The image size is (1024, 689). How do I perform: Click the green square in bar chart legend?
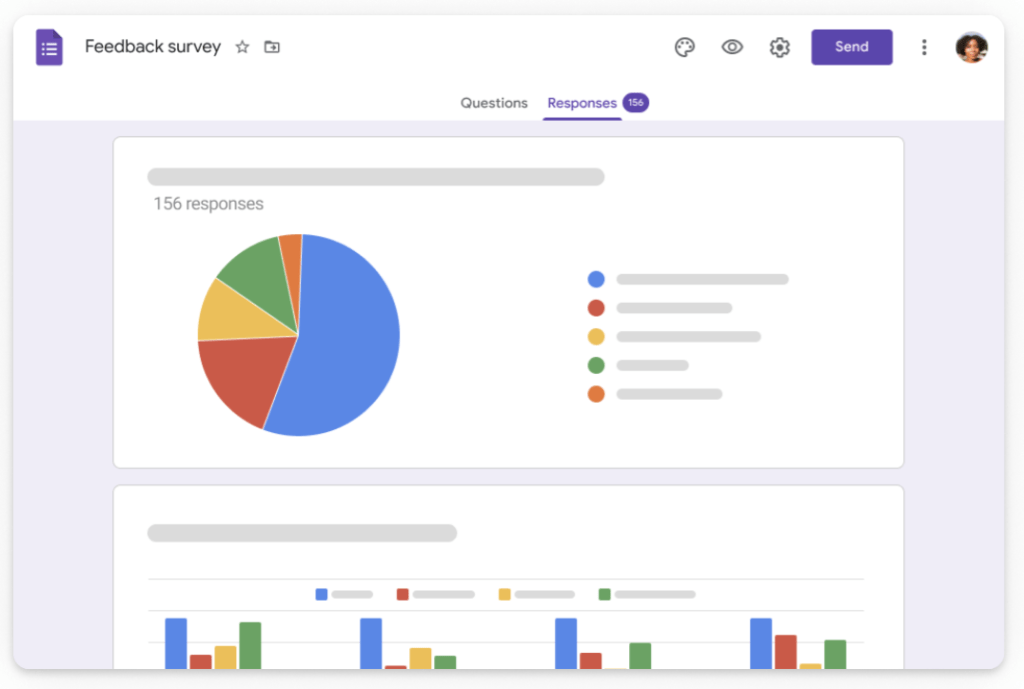604,594
